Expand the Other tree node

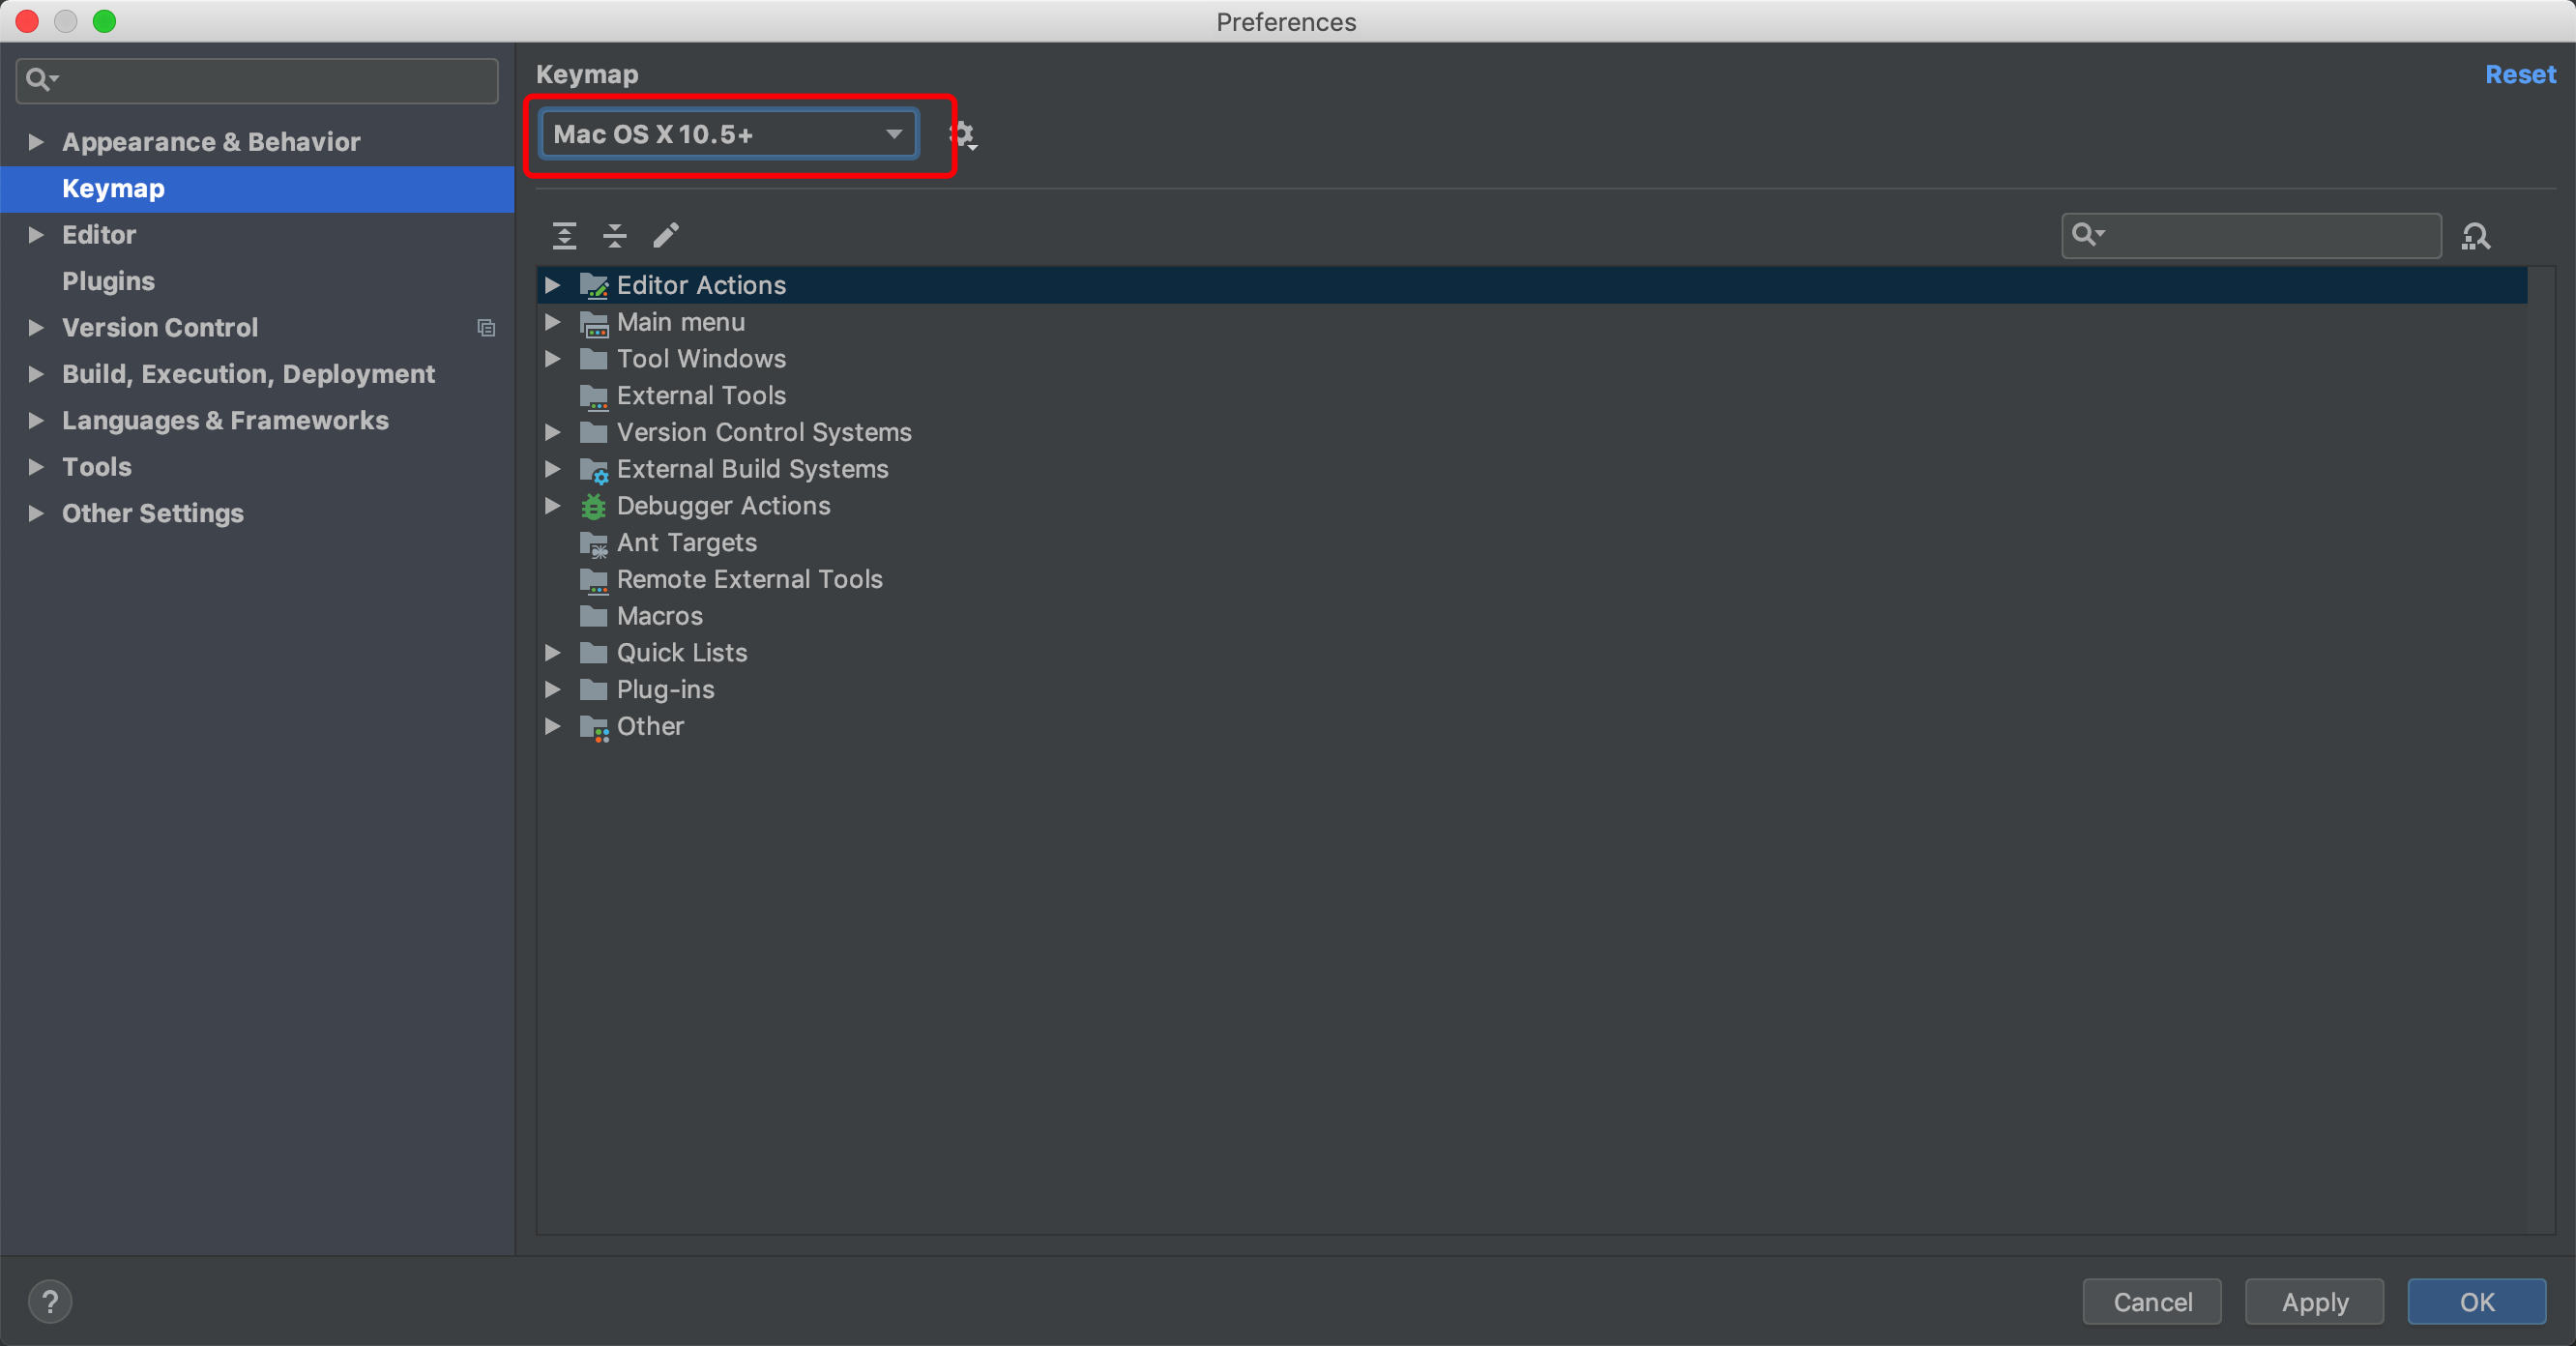(553, 727)
